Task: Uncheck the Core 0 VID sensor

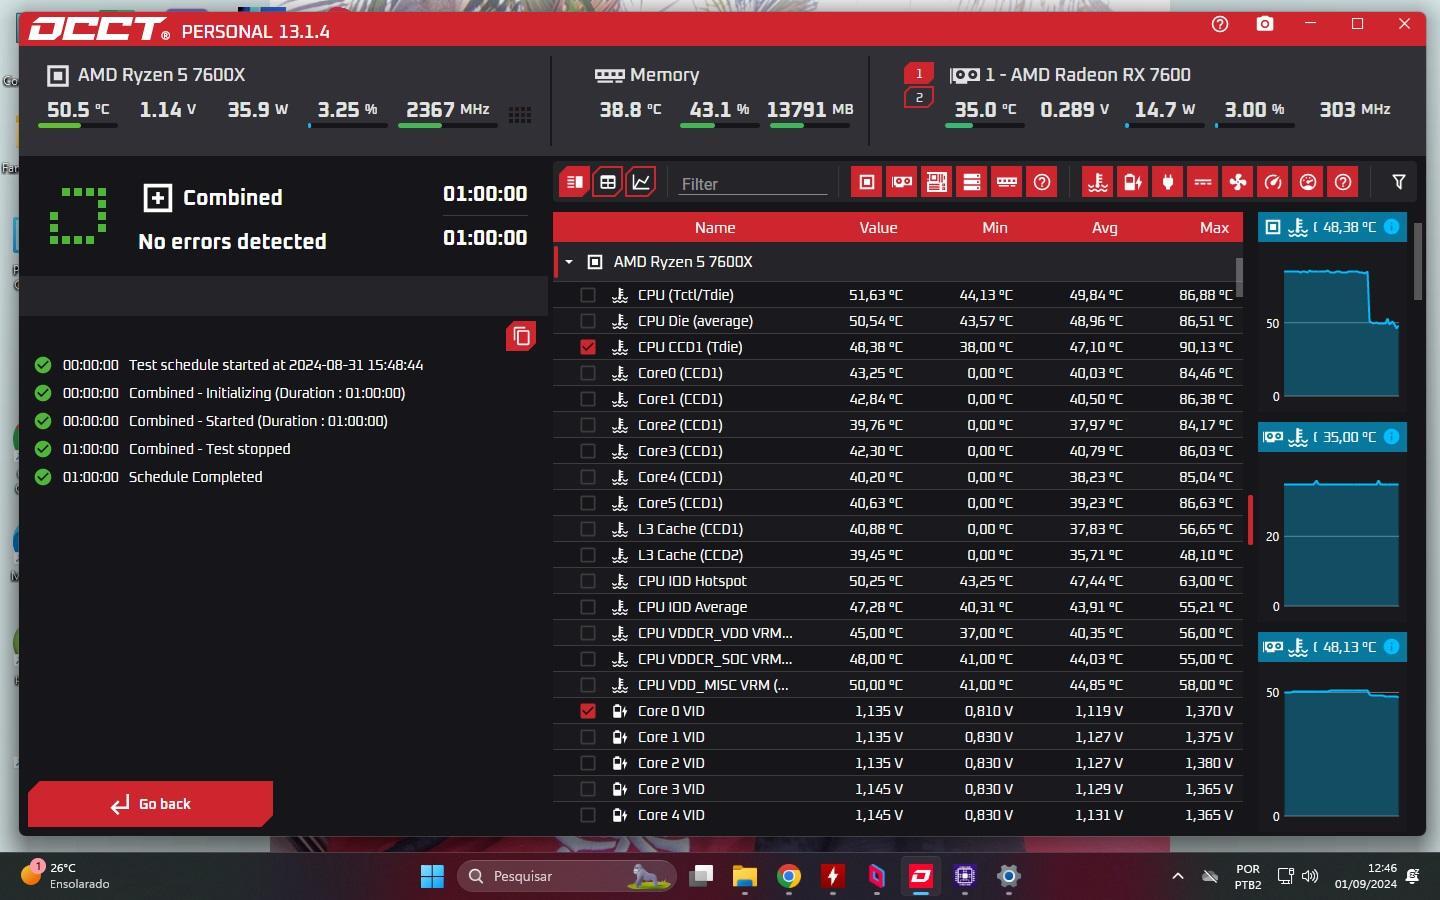Action: coord(588,711)
